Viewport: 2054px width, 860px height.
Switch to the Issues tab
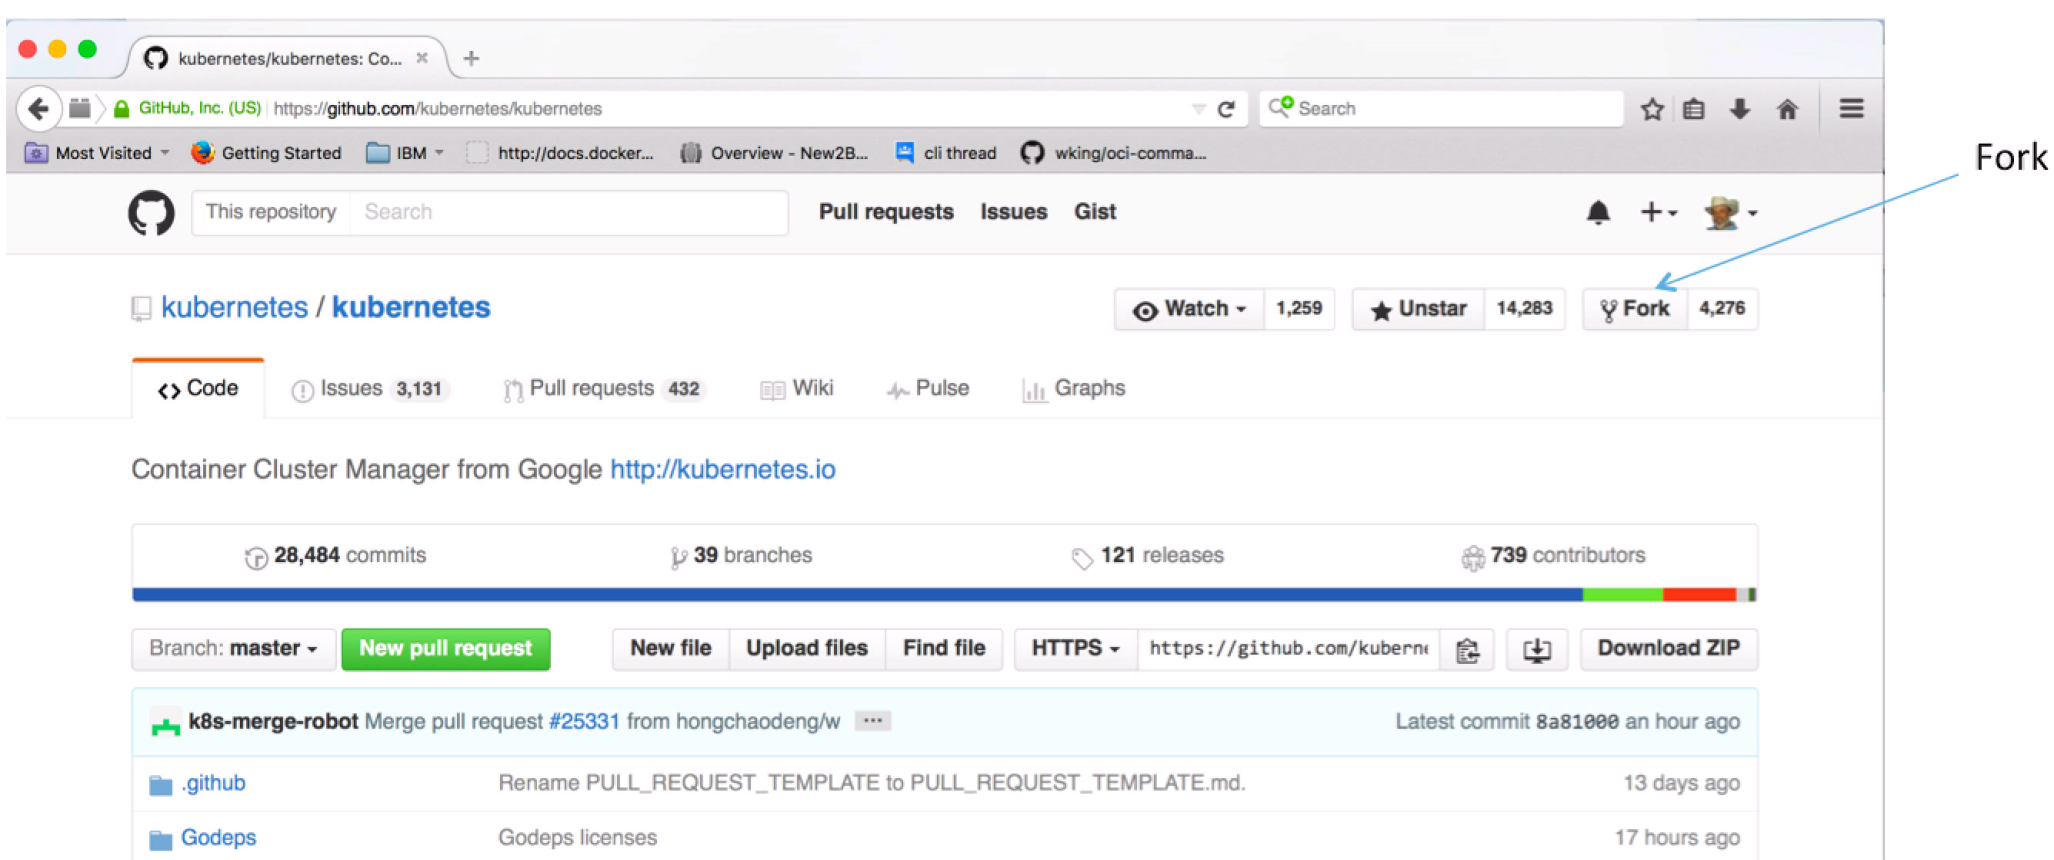368,389
